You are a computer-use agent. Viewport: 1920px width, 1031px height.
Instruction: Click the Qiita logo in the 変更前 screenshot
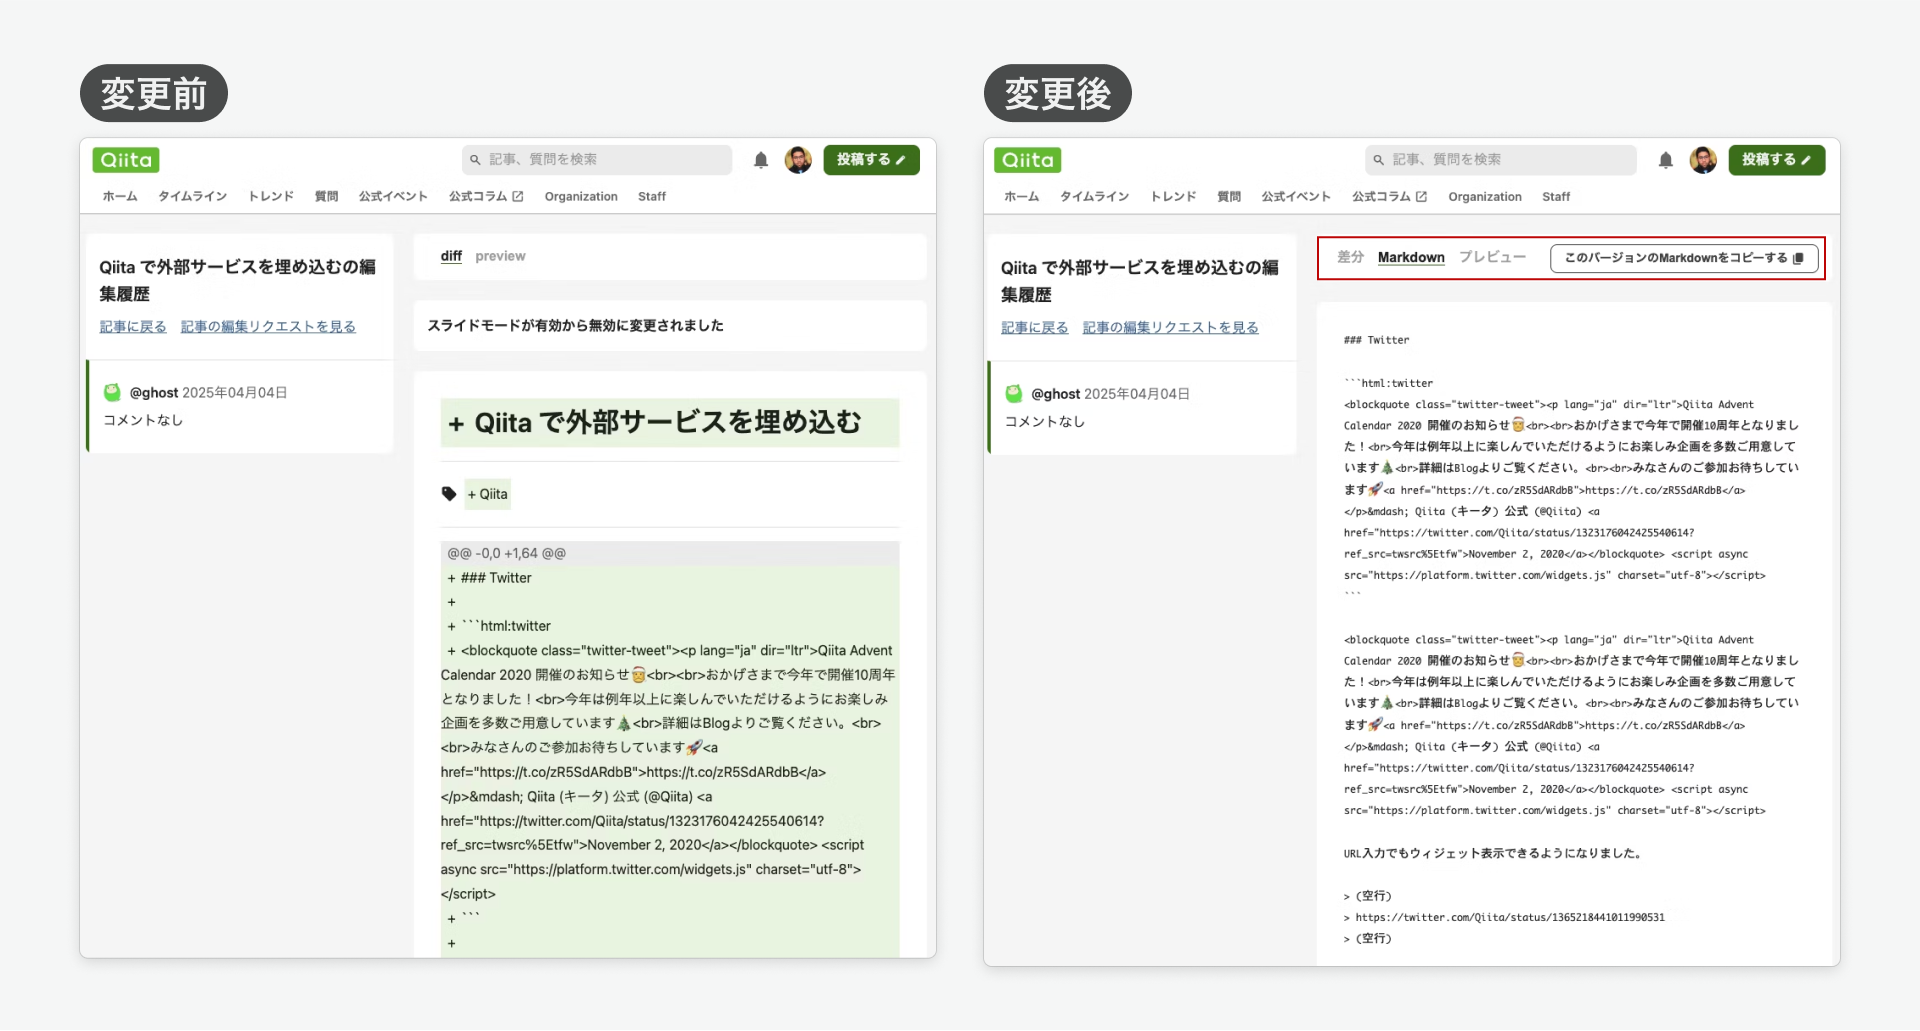point(126,160)
